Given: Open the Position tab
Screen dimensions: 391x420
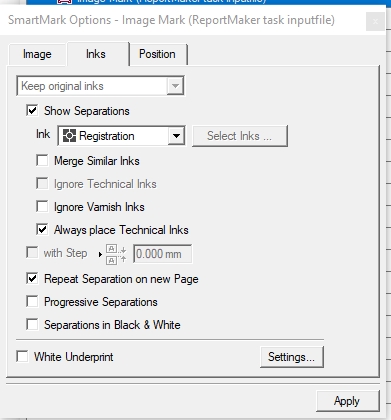Looking at the screenshot, I should point(157,54).
